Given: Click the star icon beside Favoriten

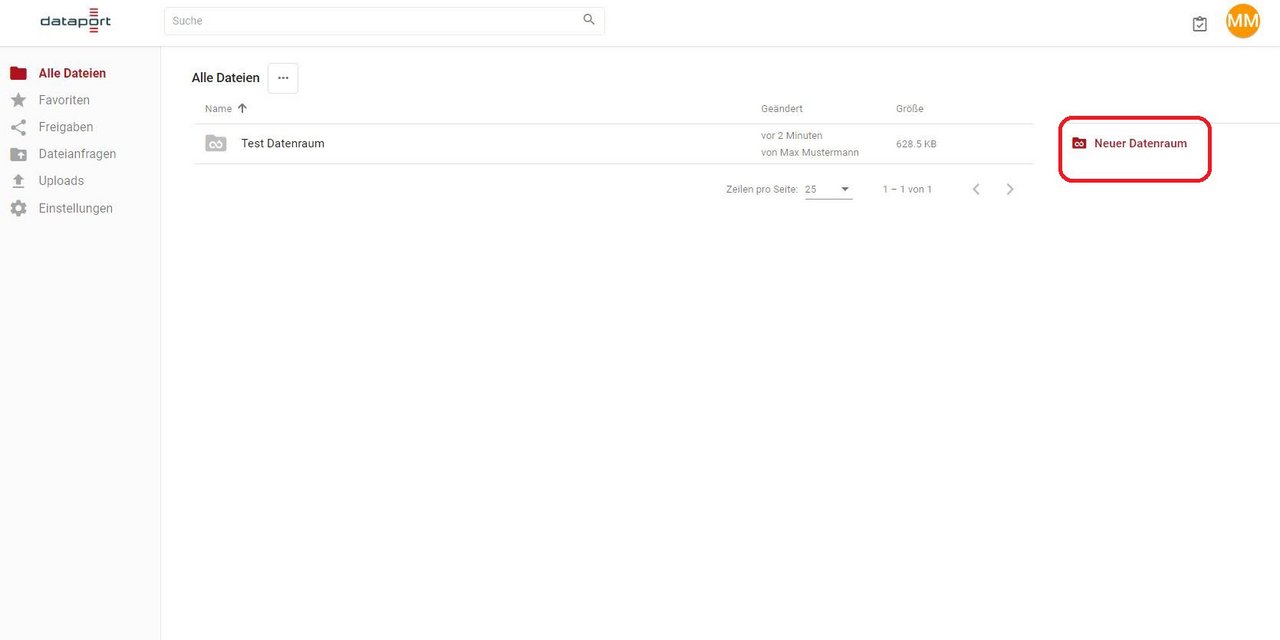Looking at the screenshot, I should [18, 100].
